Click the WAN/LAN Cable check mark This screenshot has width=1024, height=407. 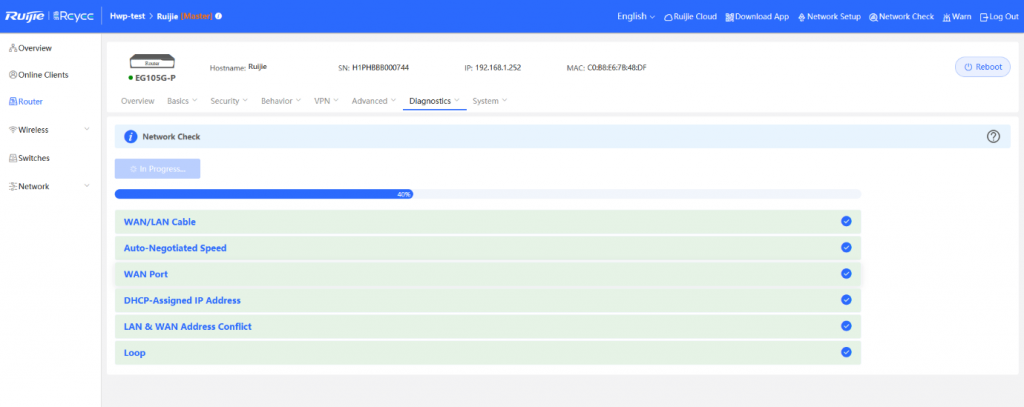(x=846, y=221)
